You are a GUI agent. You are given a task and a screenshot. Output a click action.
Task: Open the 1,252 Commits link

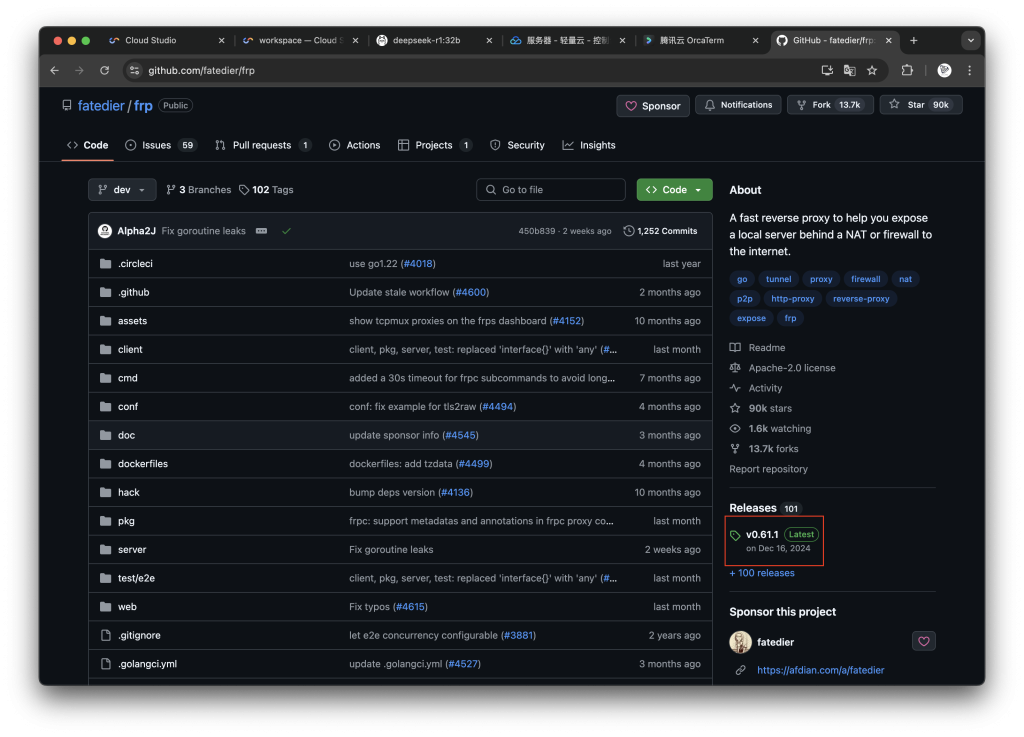[x=660, y=231]
